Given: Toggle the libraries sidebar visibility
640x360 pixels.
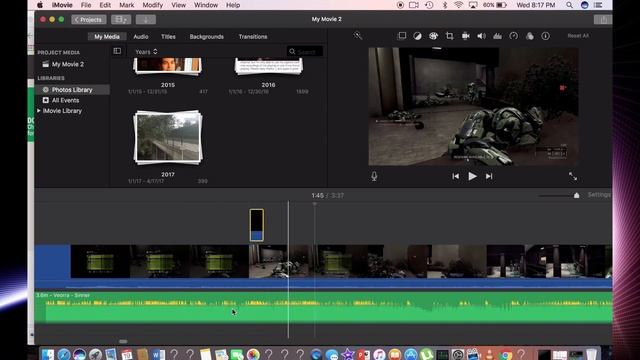Looking at the screenshot, I should click(117, 51).
